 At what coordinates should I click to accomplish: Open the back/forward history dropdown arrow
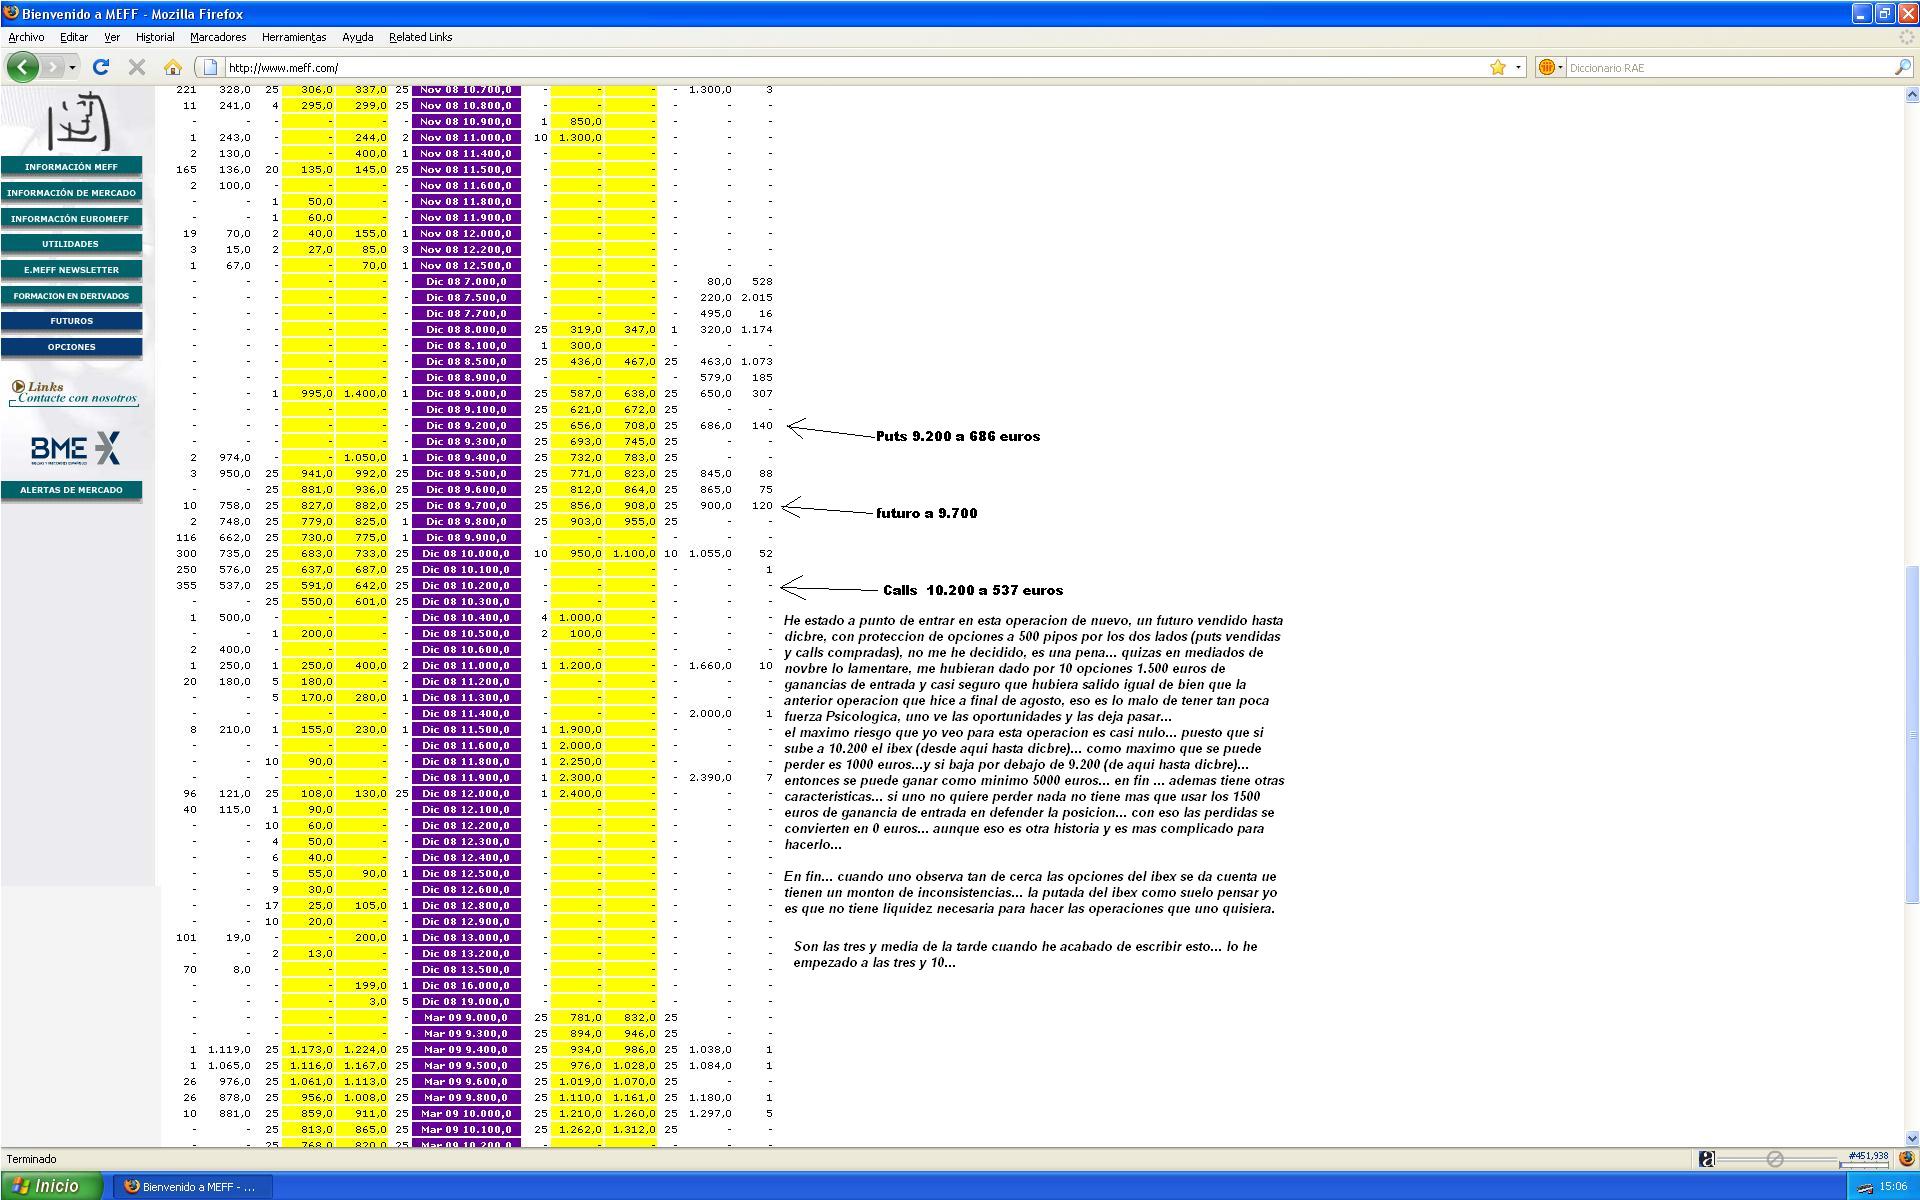(x=72, y=67)
